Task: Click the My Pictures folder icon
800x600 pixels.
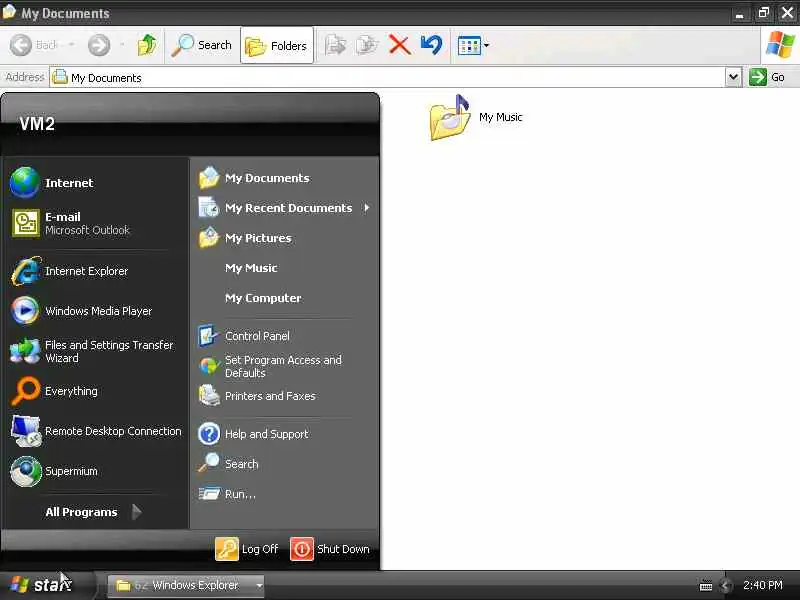Action: click(209, 238)
